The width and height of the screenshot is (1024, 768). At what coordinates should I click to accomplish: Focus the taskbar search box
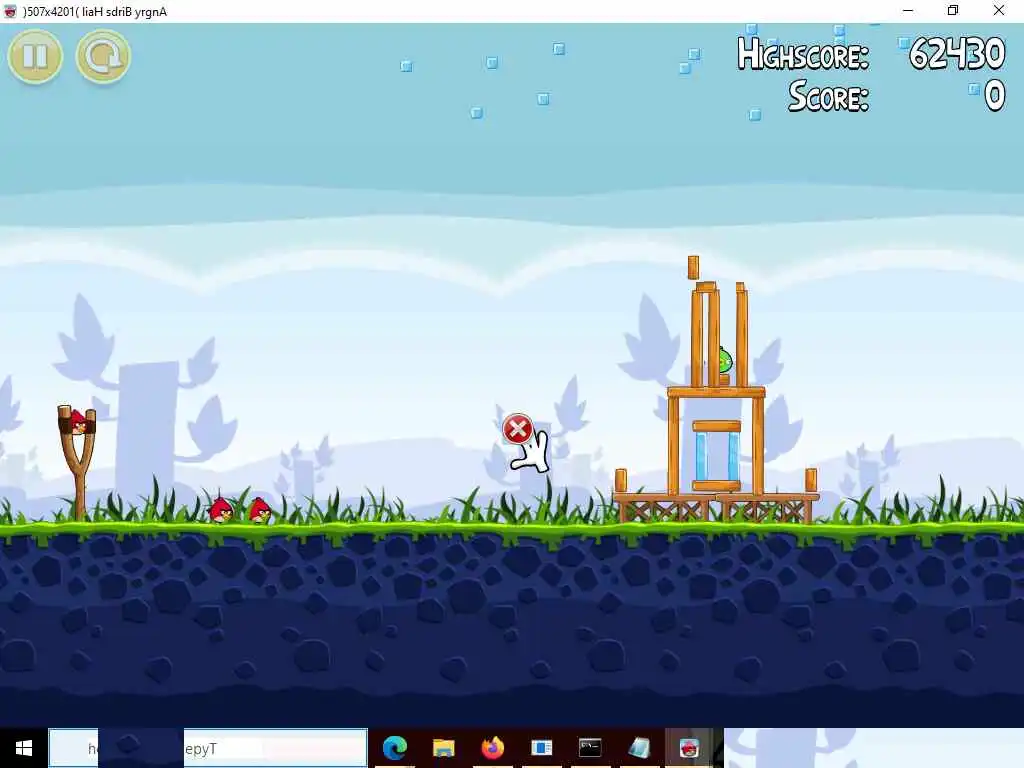point(208,748)
